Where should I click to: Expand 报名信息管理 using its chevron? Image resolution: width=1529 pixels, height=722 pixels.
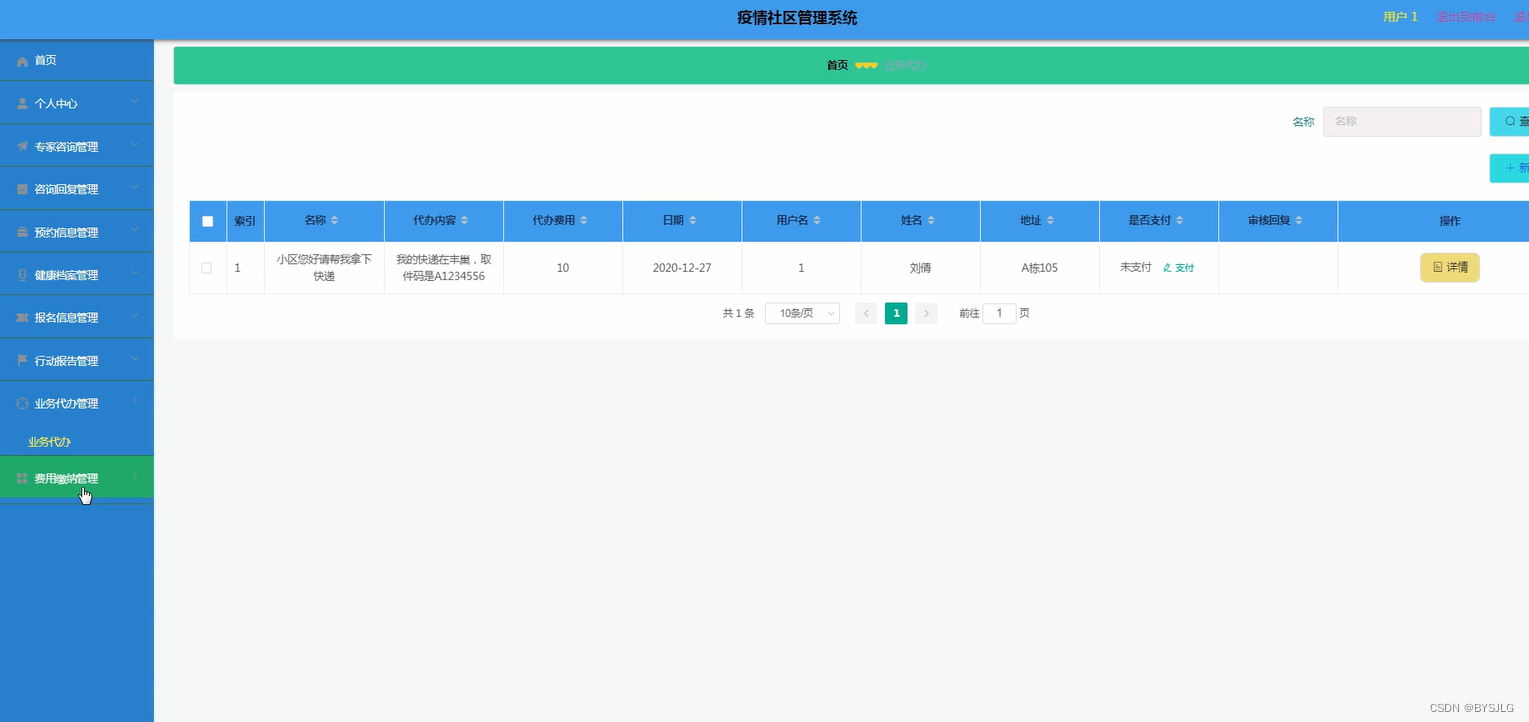point(135,317)
